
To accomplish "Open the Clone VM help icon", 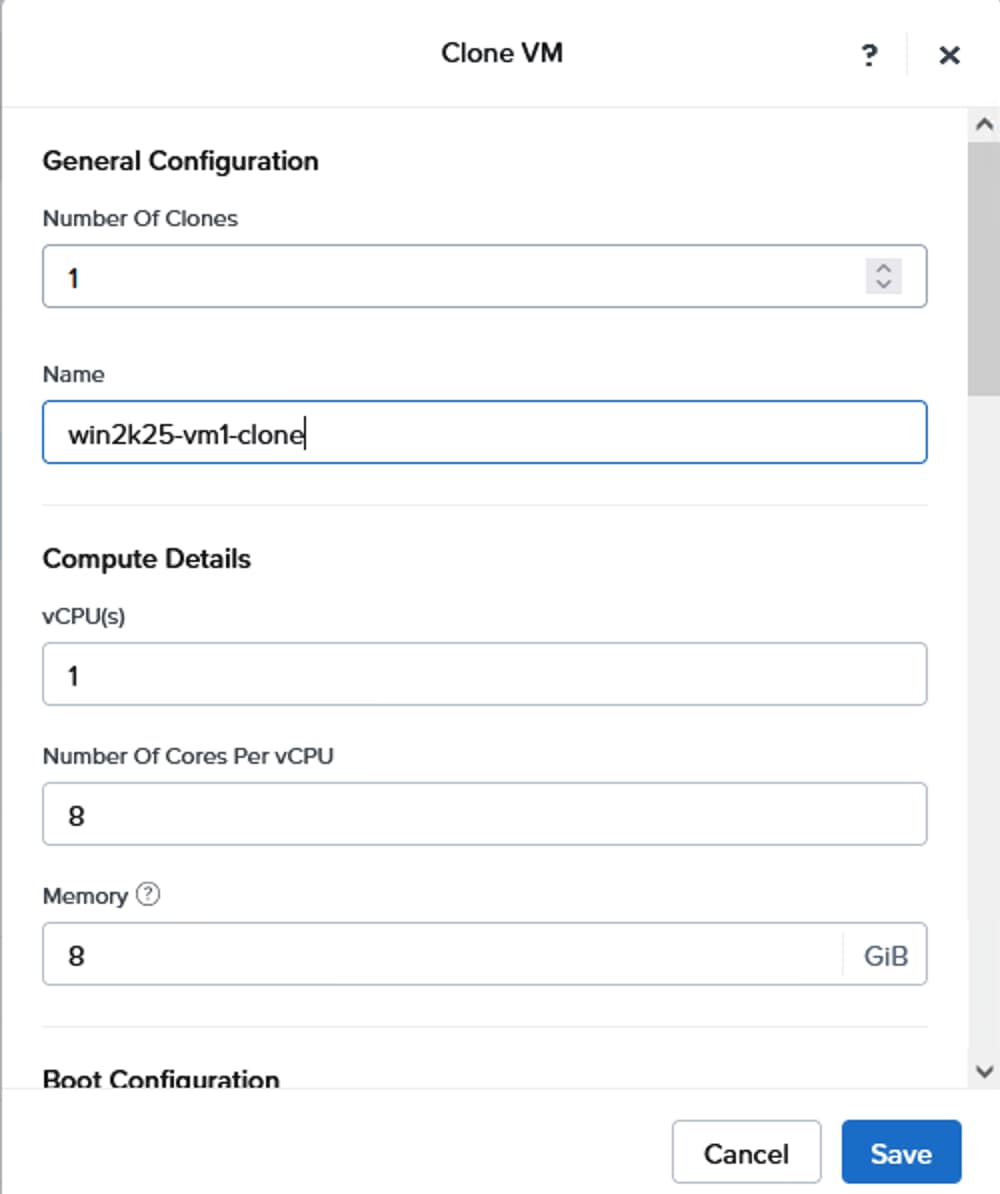I will click(870, 56).
